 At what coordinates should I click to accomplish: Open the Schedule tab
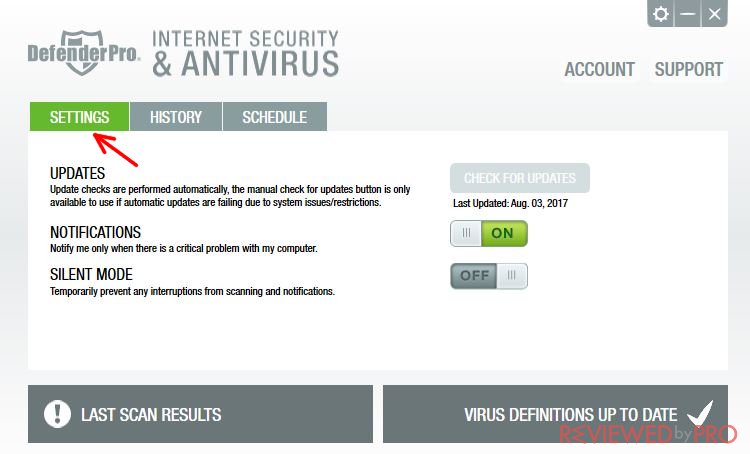pos(275,116)
